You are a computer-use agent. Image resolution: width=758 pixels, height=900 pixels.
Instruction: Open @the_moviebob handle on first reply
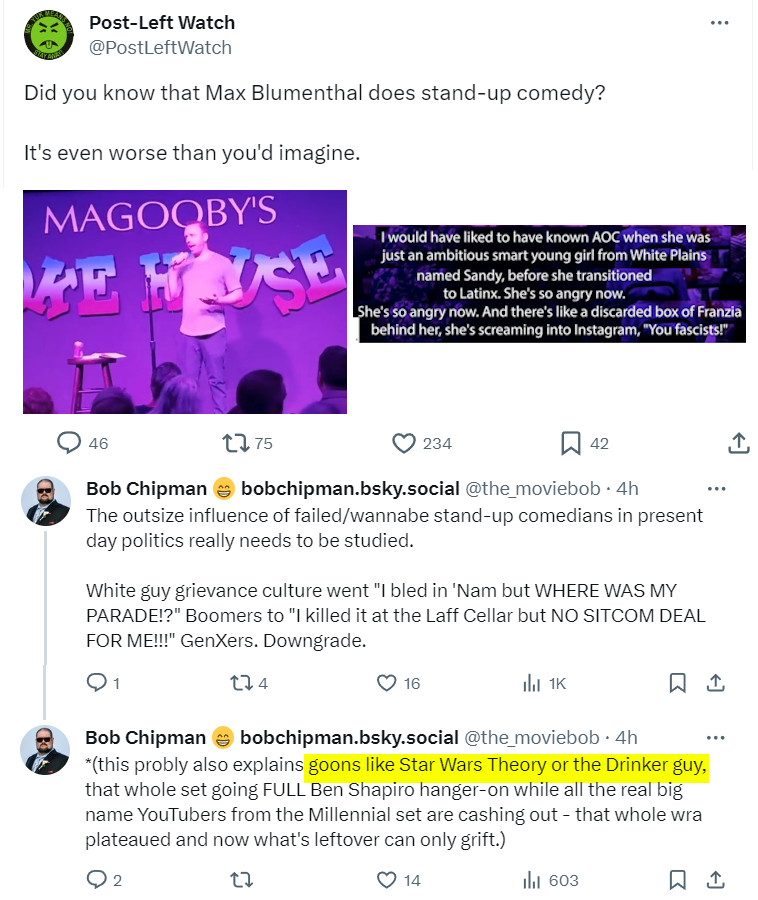(532, 488)
